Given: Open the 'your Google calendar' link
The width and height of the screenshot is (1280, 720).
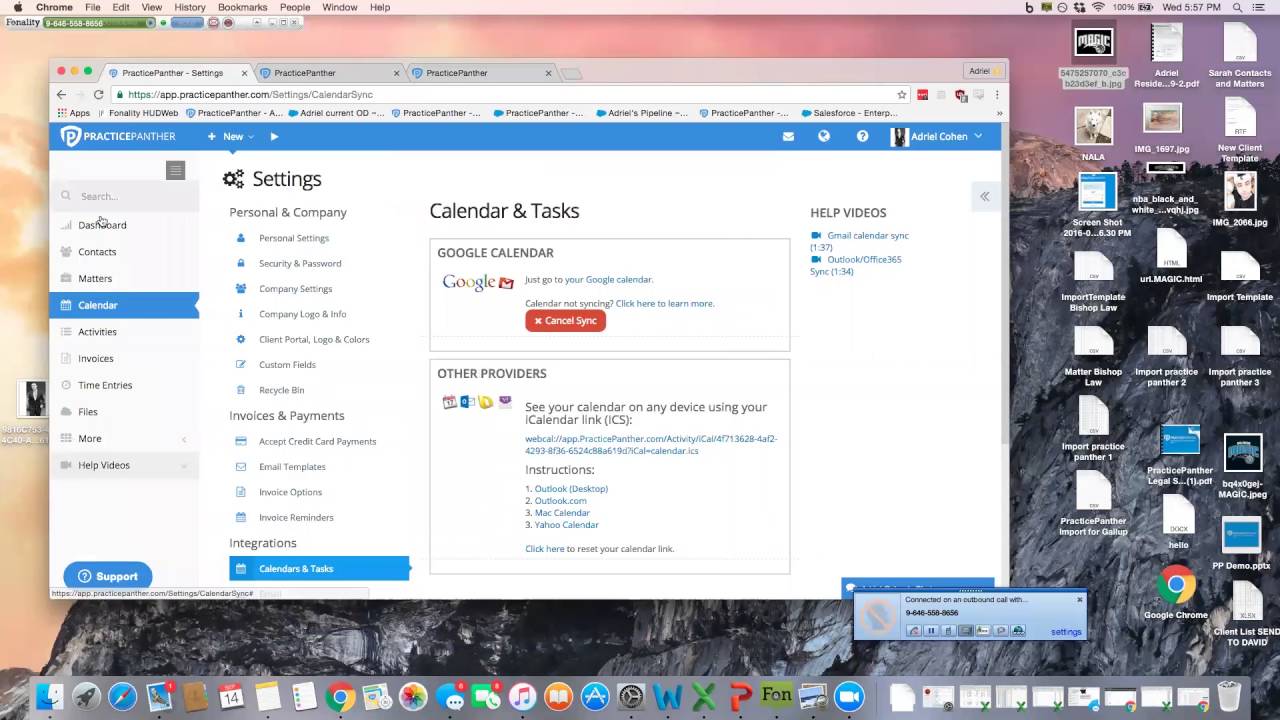Looking at the screenshot, I should click(609, 279).
